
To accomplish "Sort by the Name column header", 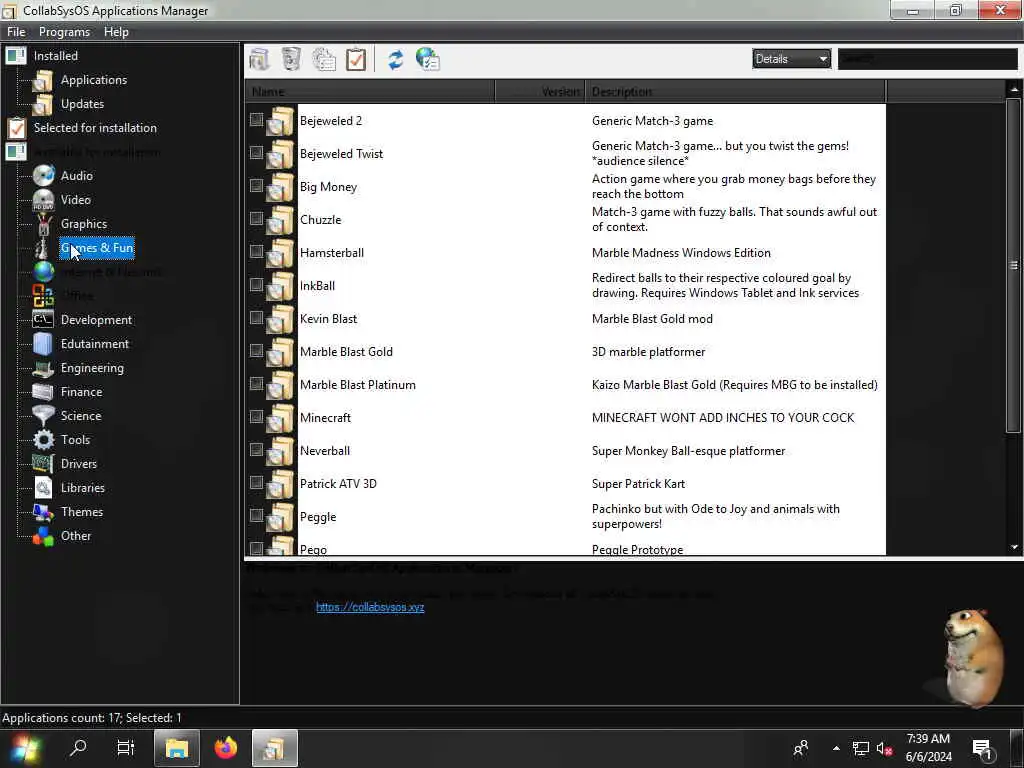I will click(370, 91).
